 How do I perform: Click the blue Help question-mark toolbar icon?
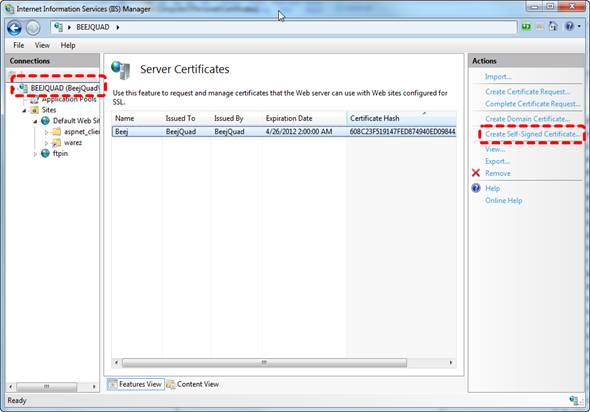click(x=569, y=26)
